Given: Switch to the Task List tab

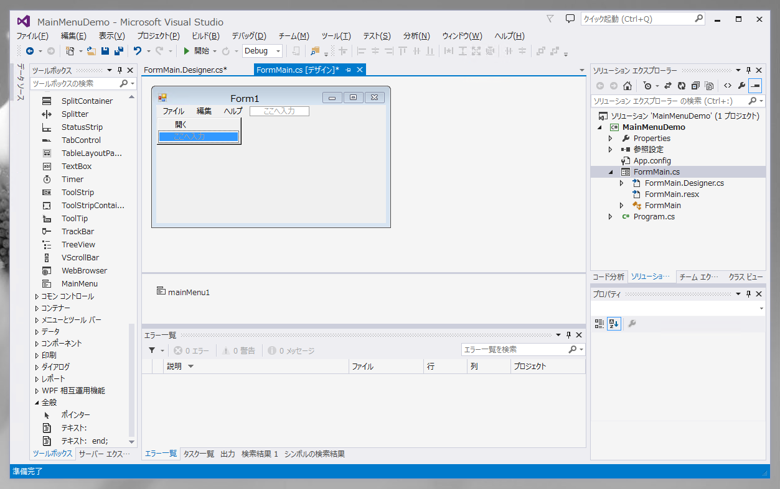Looking at the screenshot, I should tap(198, 454).
